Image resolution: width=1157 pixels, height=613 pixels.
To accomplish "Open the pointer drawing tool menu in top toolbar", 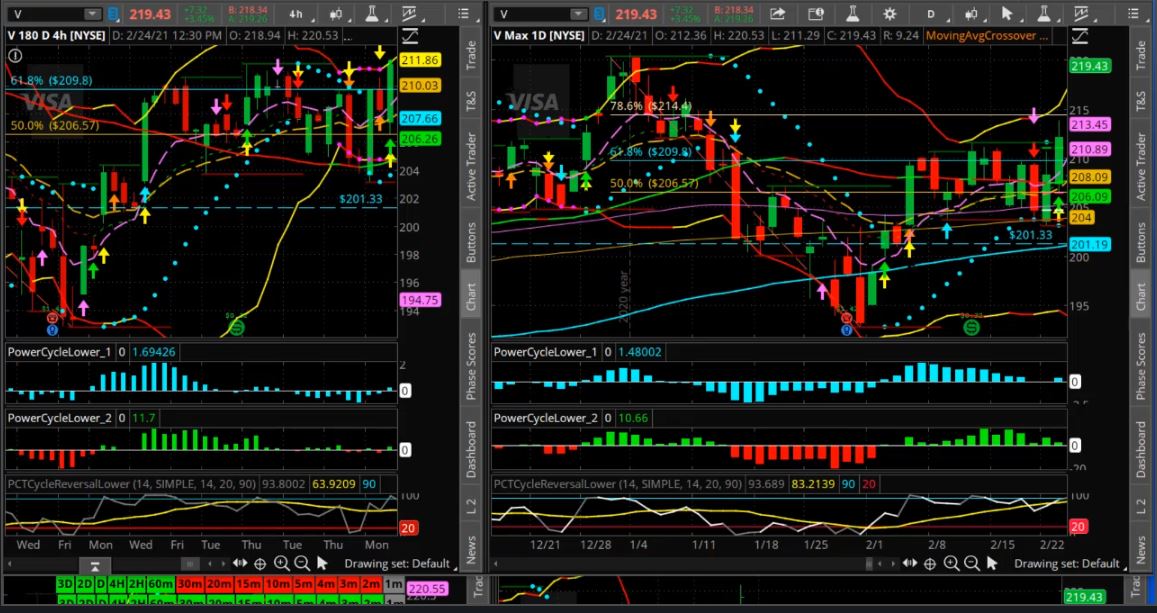I will coord(1008,13).
